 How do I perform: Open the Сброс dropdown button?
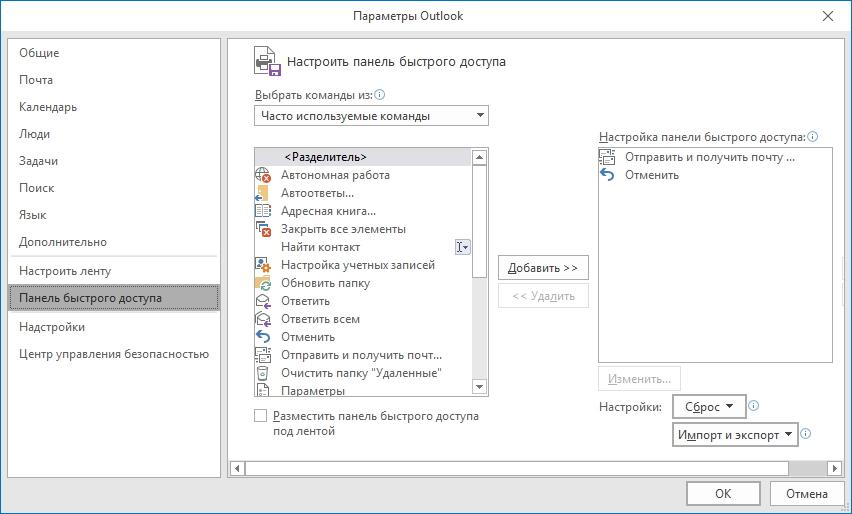coord(709,406)
